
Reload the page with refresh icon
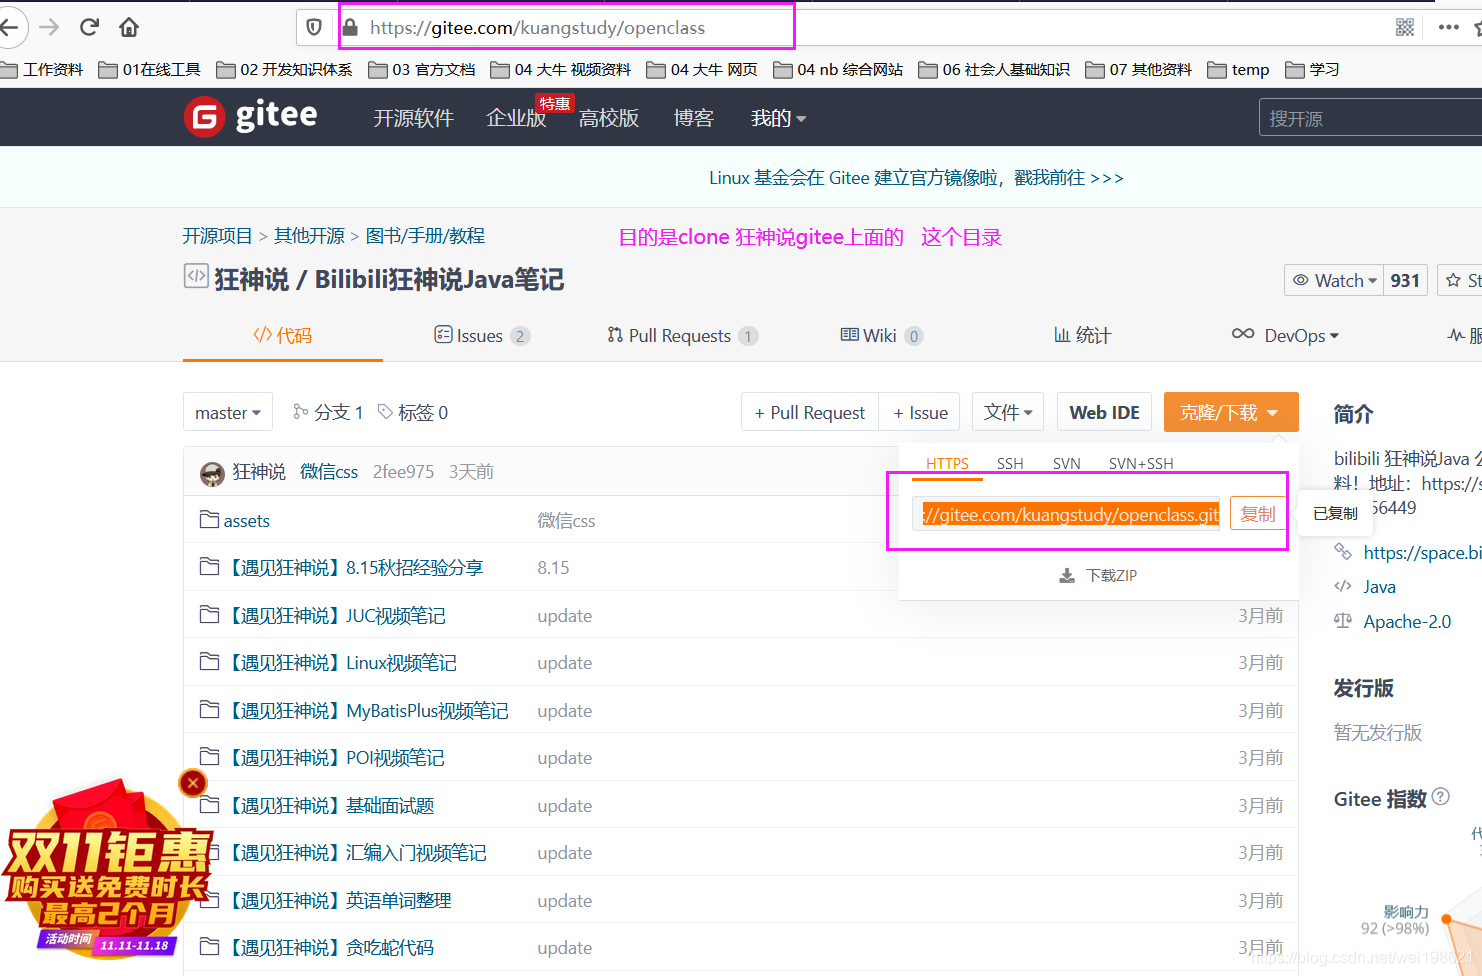[89, 27]
